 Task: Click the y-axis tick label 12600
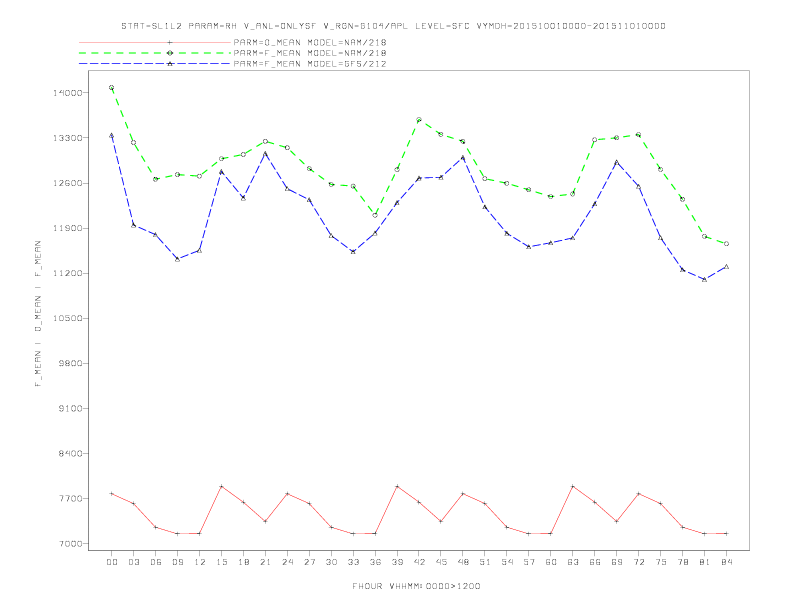(x=68, y=183)
